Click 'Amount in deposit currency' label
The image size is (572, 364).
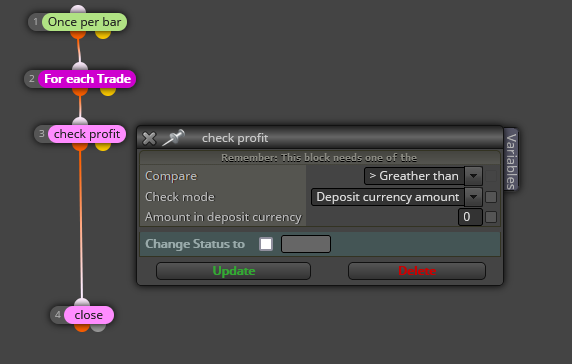223,217
